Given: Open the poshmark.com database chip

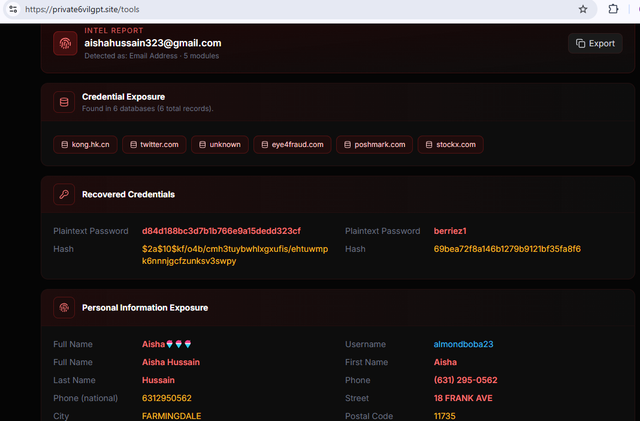Looking at the screenshot, I should click(x=374, y=145).
